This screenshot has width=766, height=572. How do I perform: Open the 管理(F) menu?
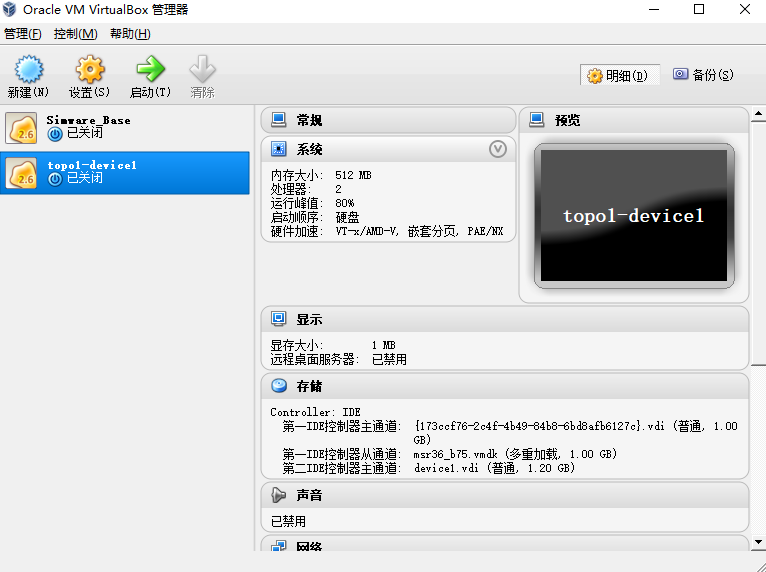(23, 34)
